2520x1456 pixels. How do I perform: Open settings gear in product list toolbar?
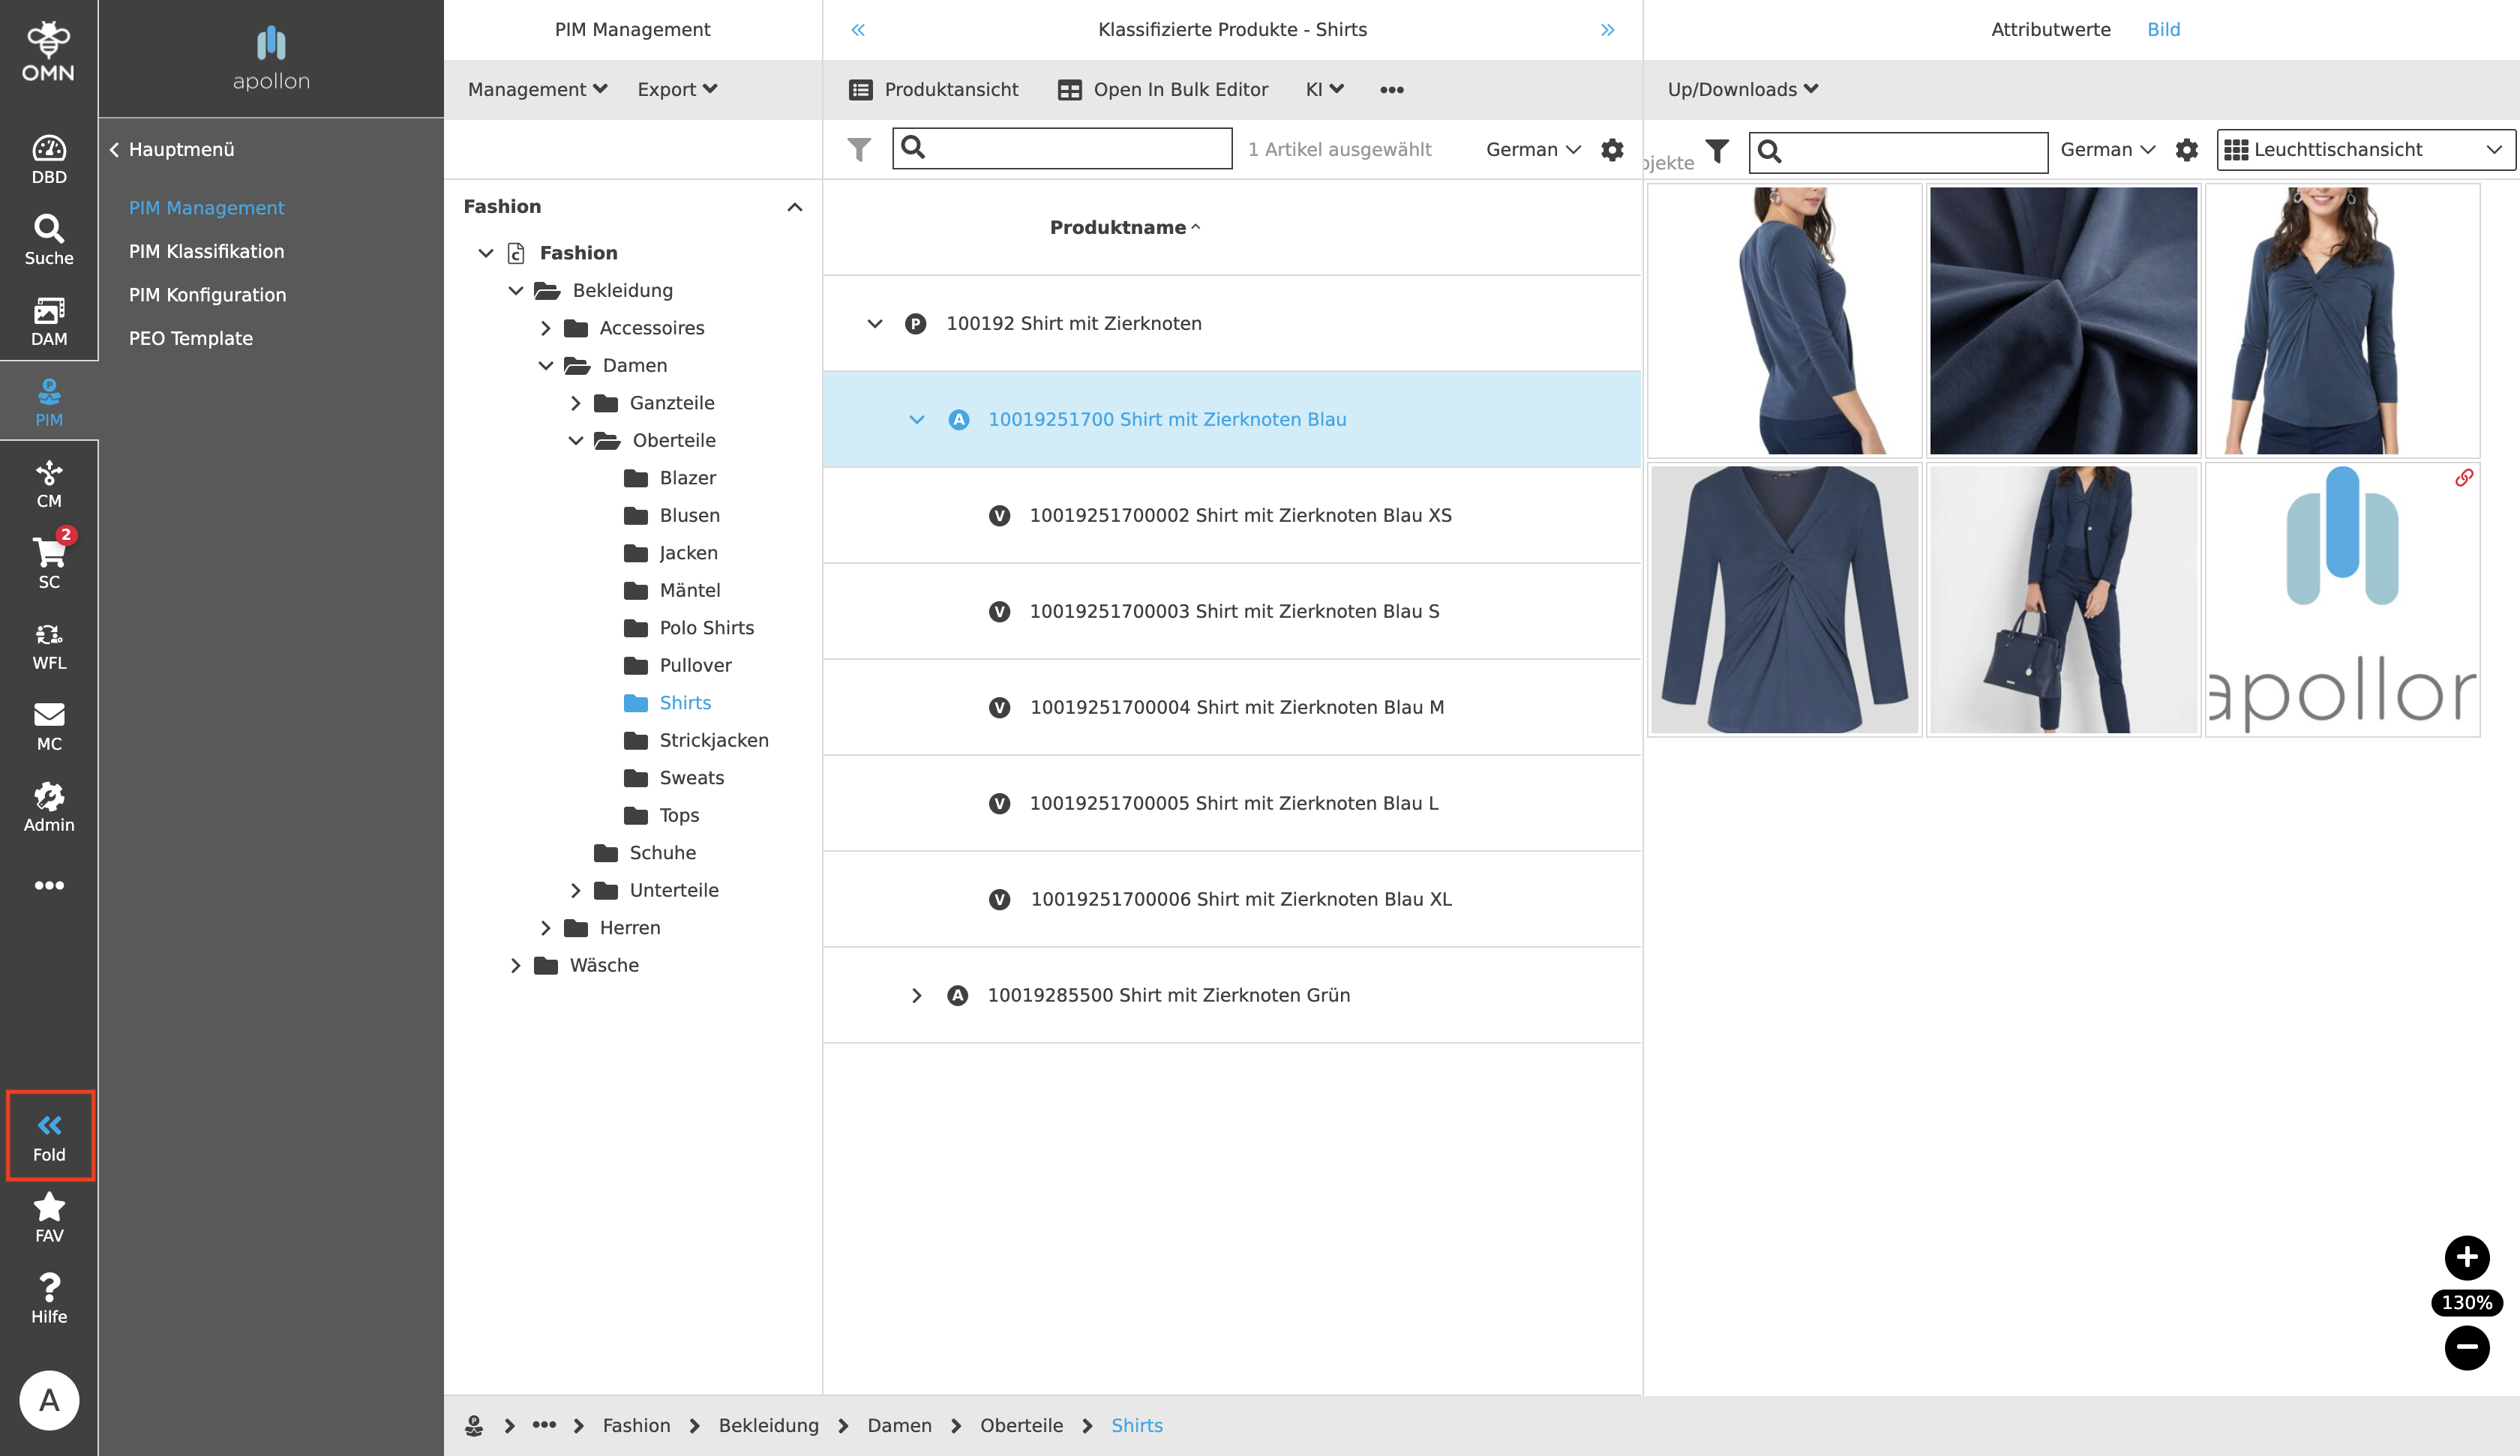tap(1612, 150)
